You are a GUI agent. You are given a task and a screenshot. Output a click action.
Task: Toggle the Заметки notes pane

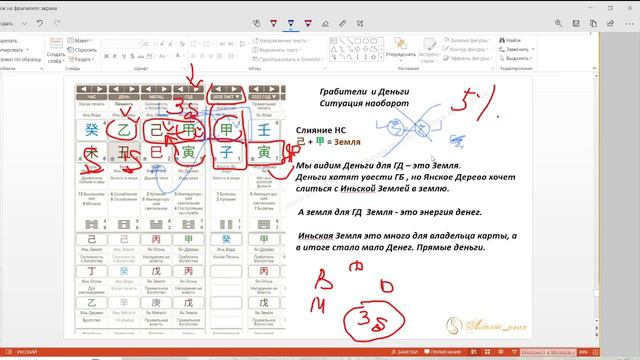pos(404,352)
